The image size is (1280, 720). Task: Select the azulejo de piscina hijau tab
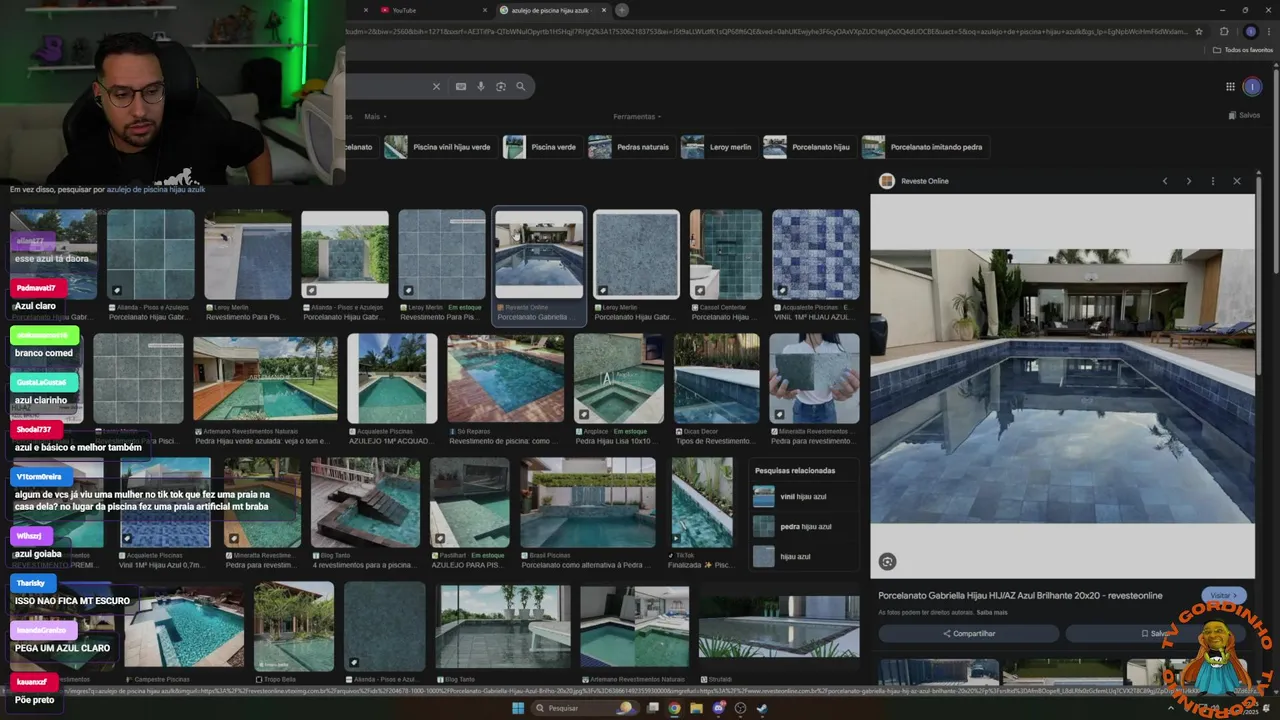click(552, 10)
